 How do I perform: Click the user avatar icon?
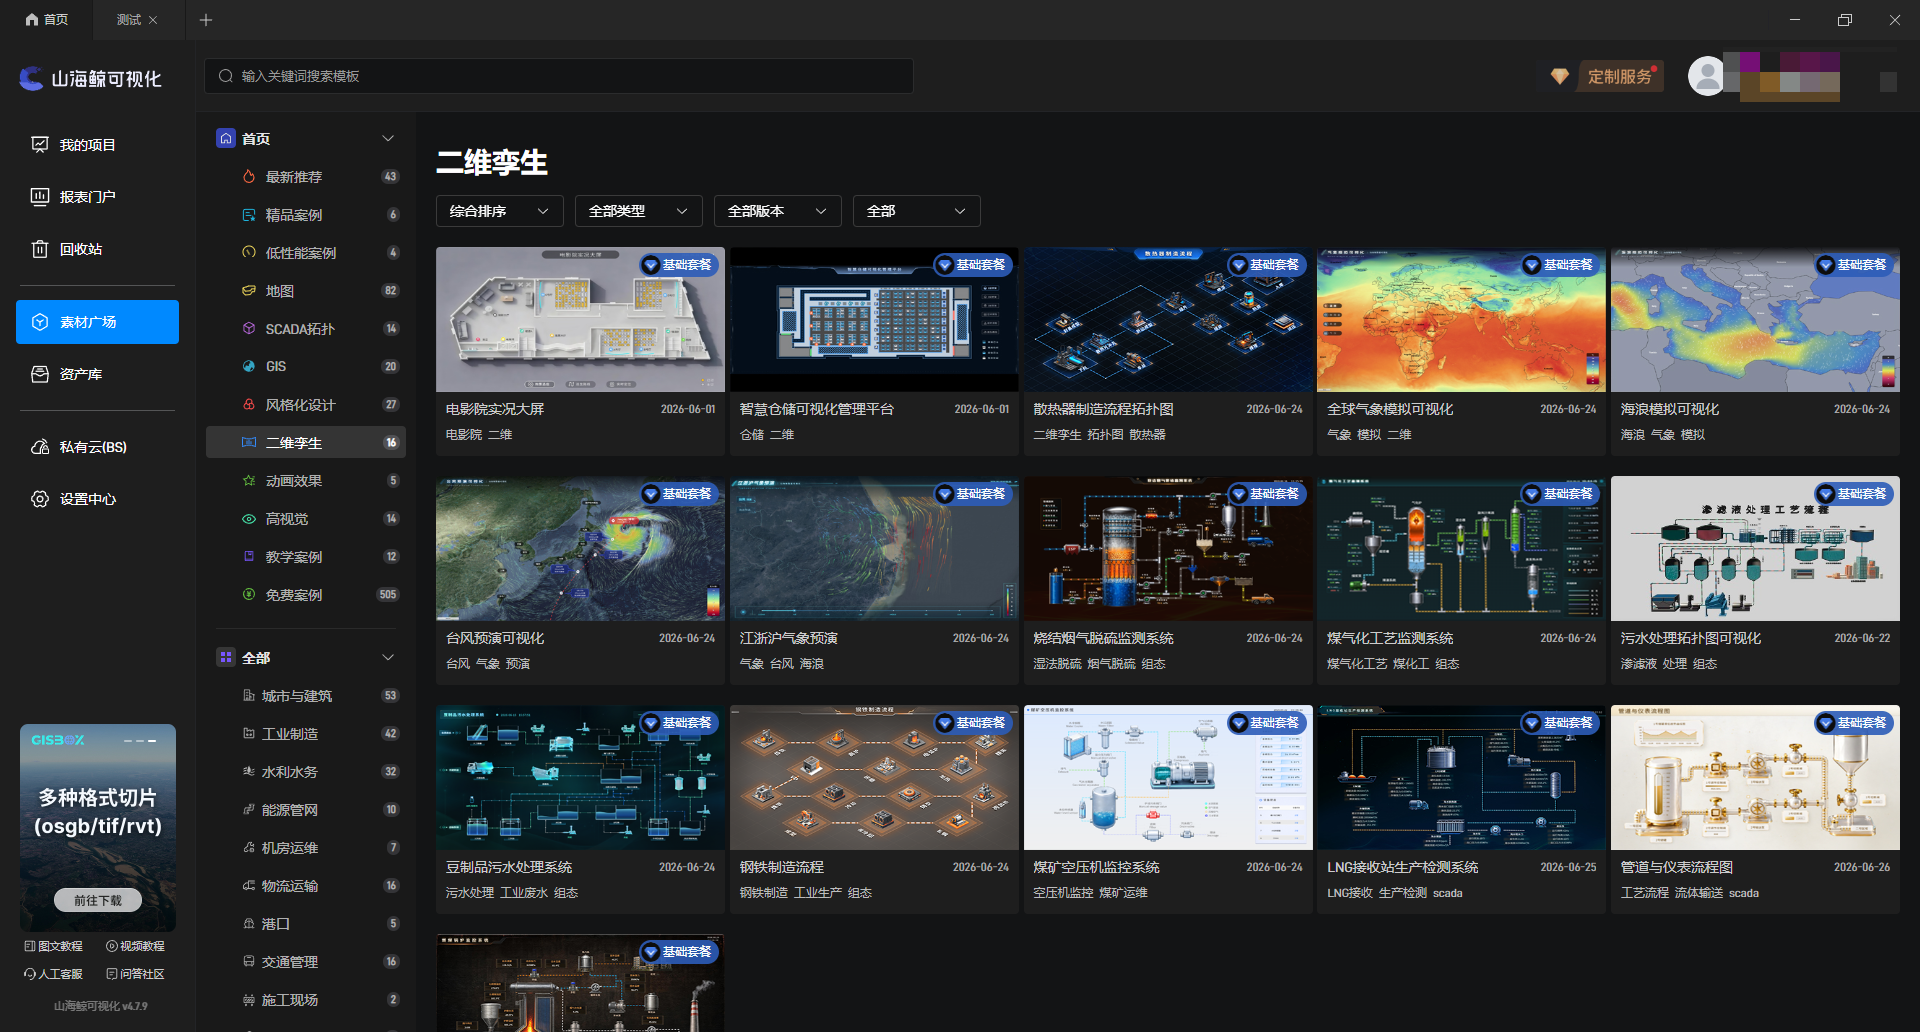click(x=1706, y=76)
